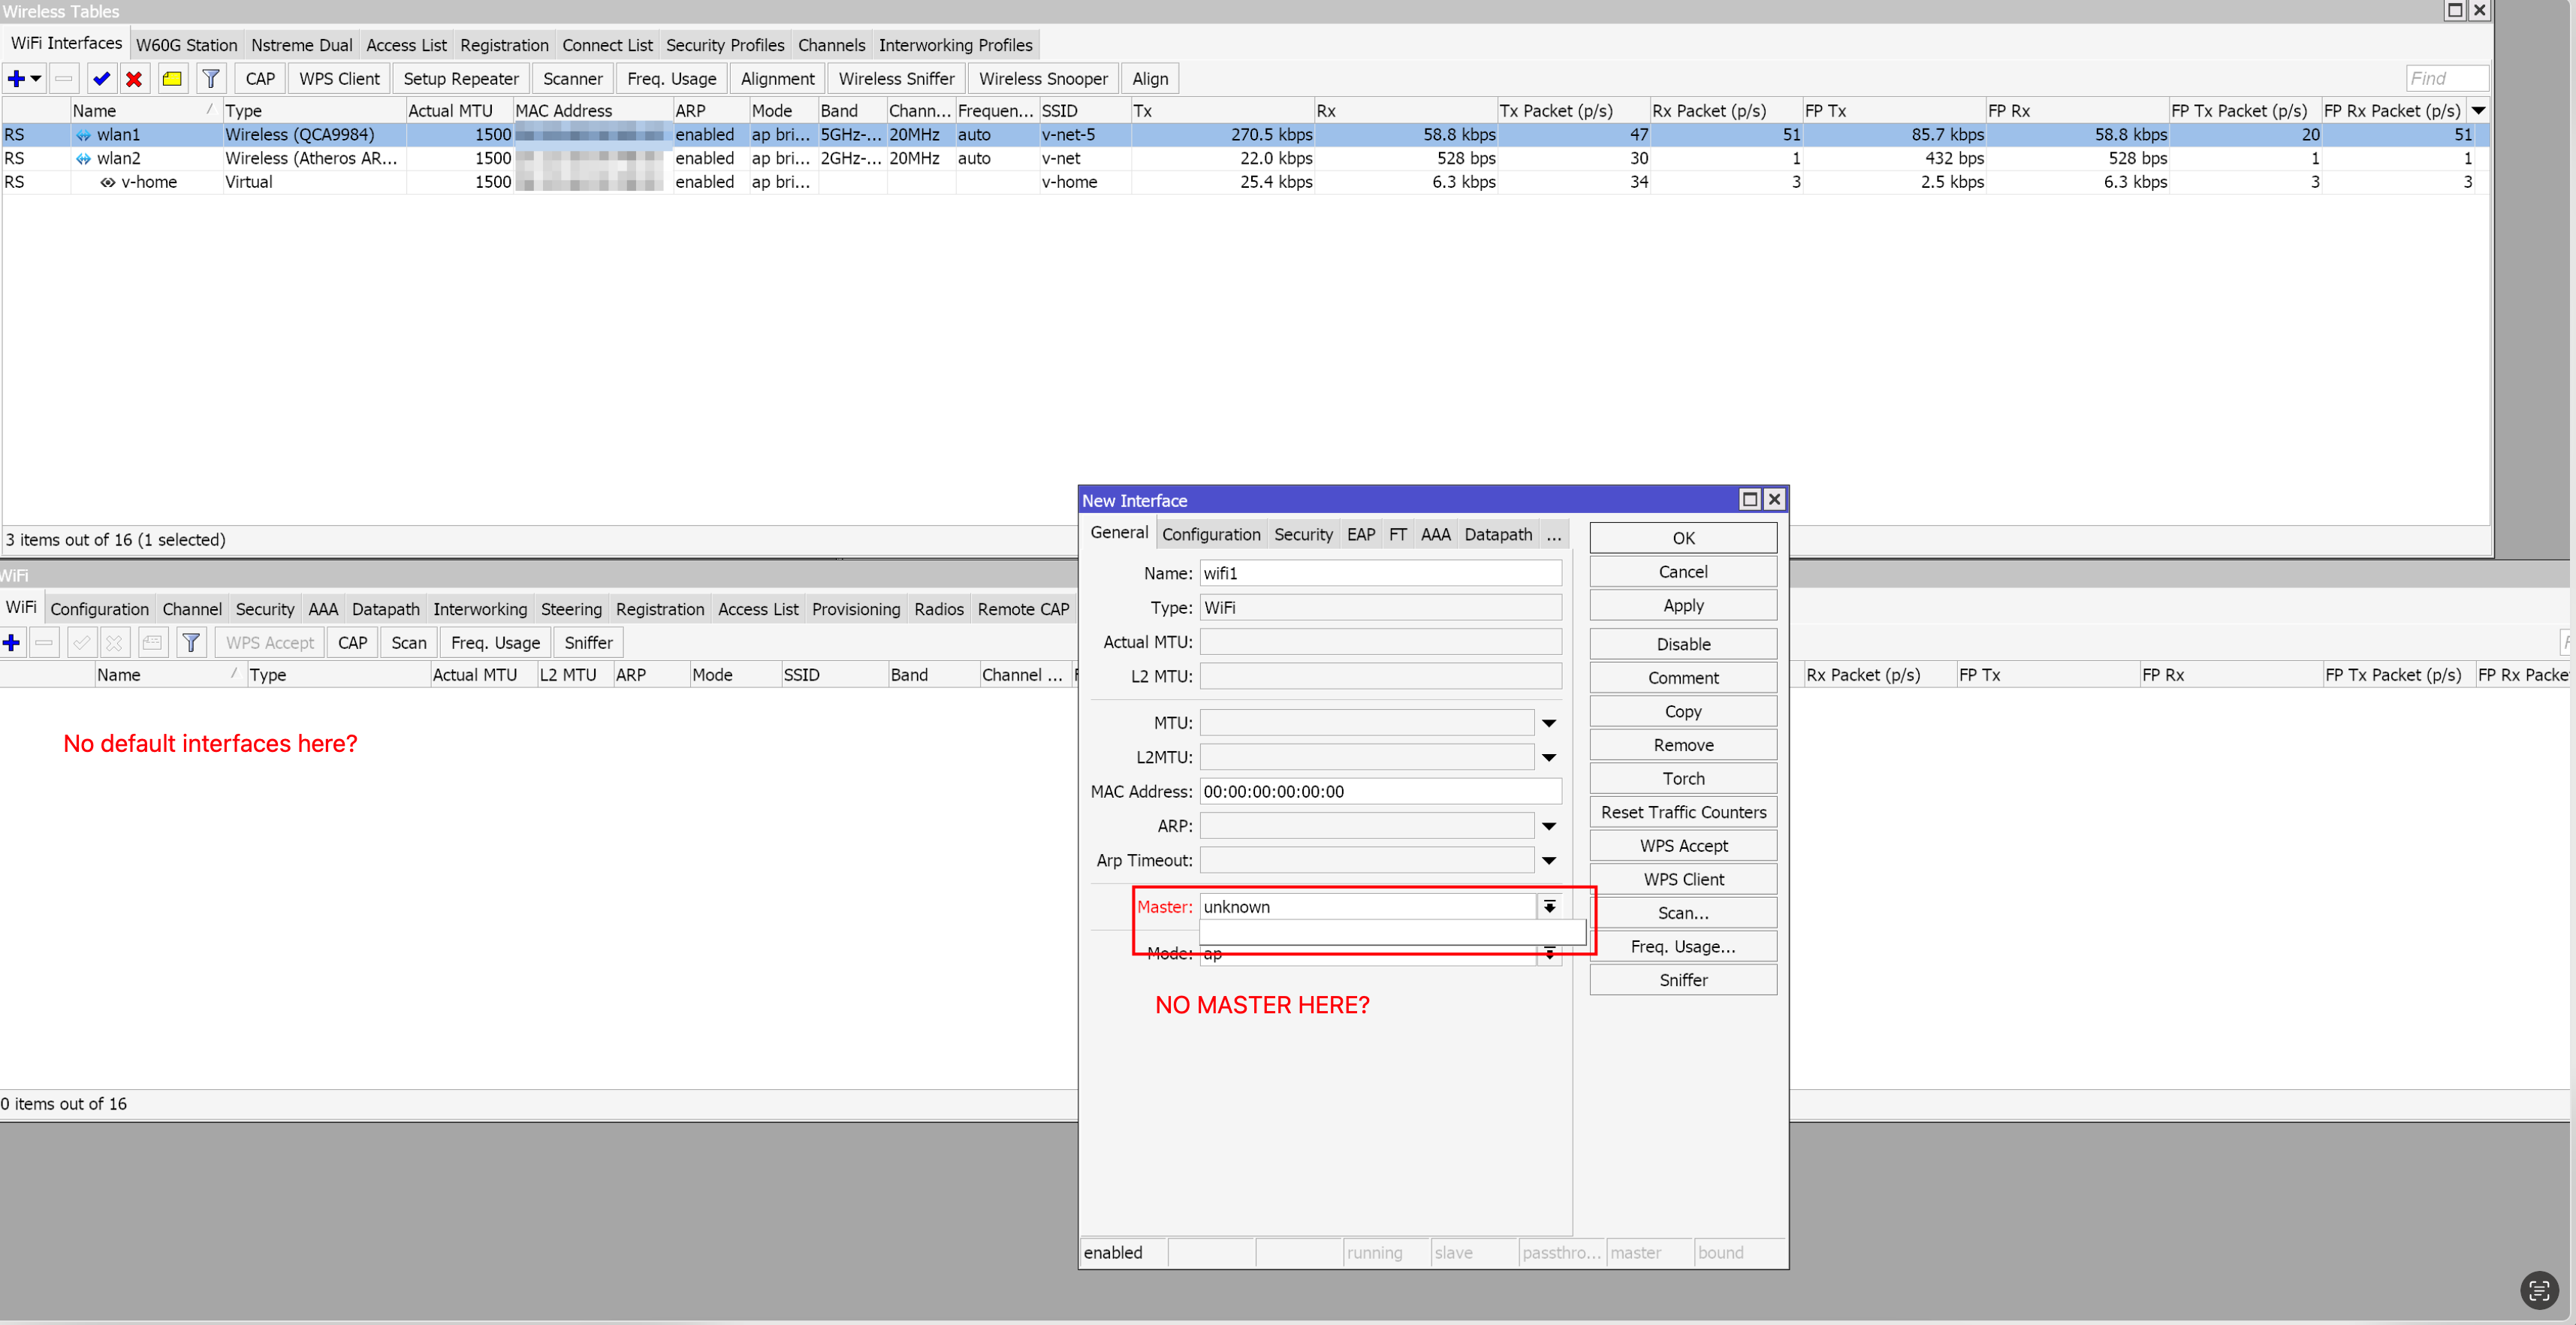Click the blue plus Add icon in Wireless Tables
Screen dimensions: 2576x1325
click(x=16, y=78)
